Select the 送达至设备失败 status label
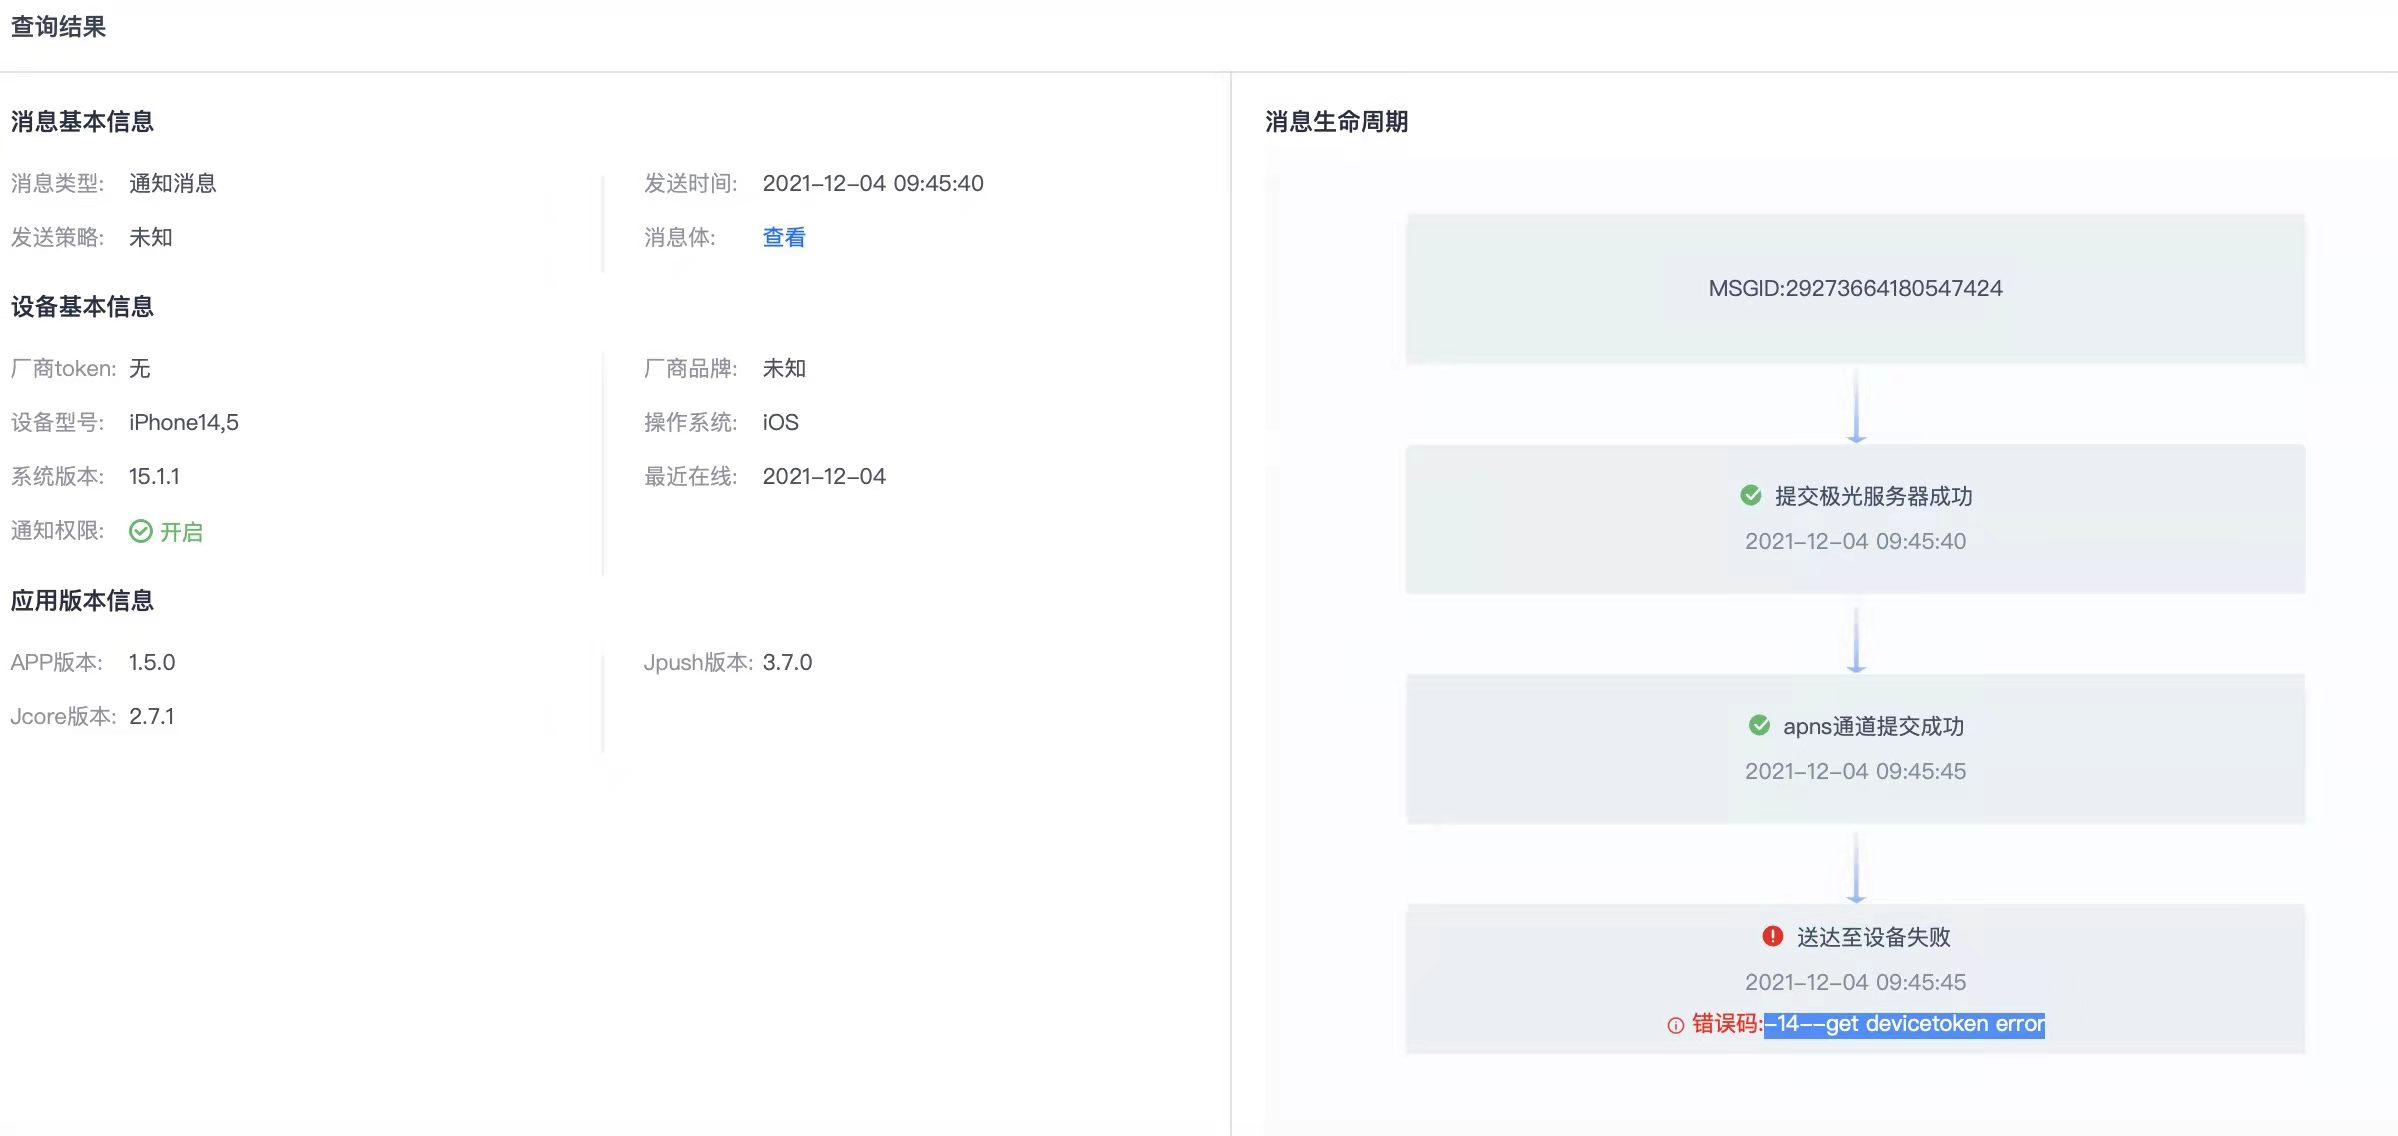 pos(1873,937)
